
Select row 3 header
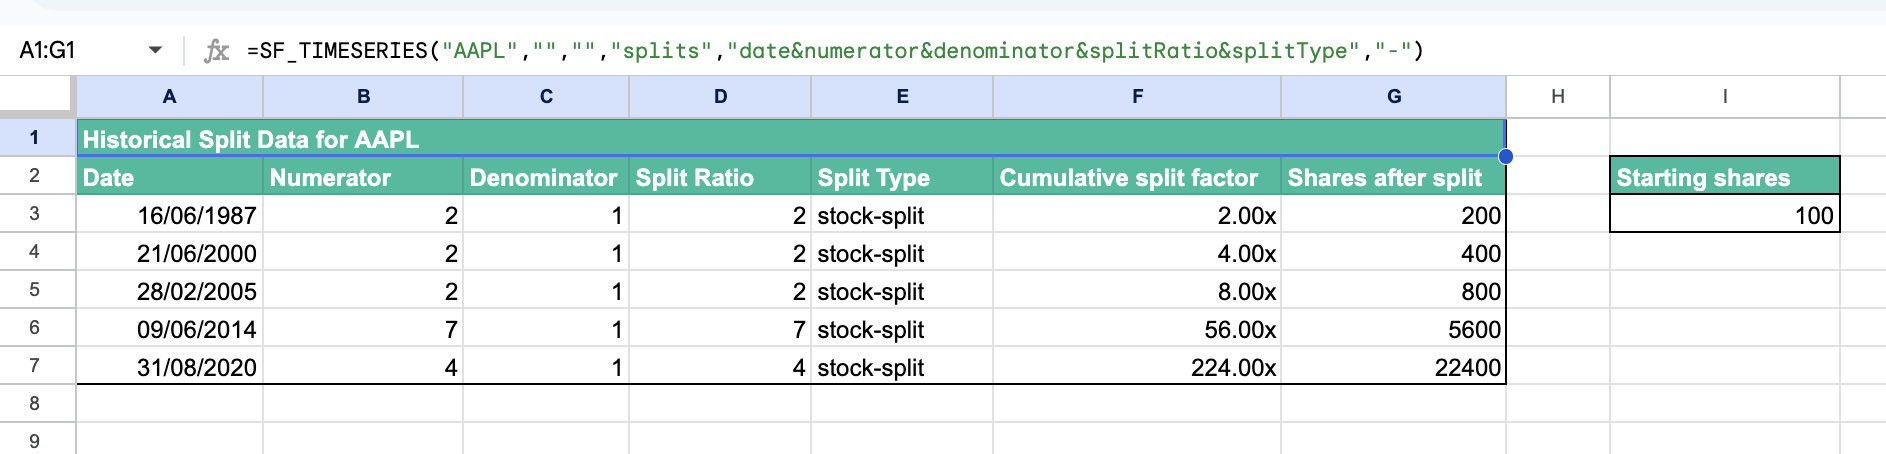point(35,213)
